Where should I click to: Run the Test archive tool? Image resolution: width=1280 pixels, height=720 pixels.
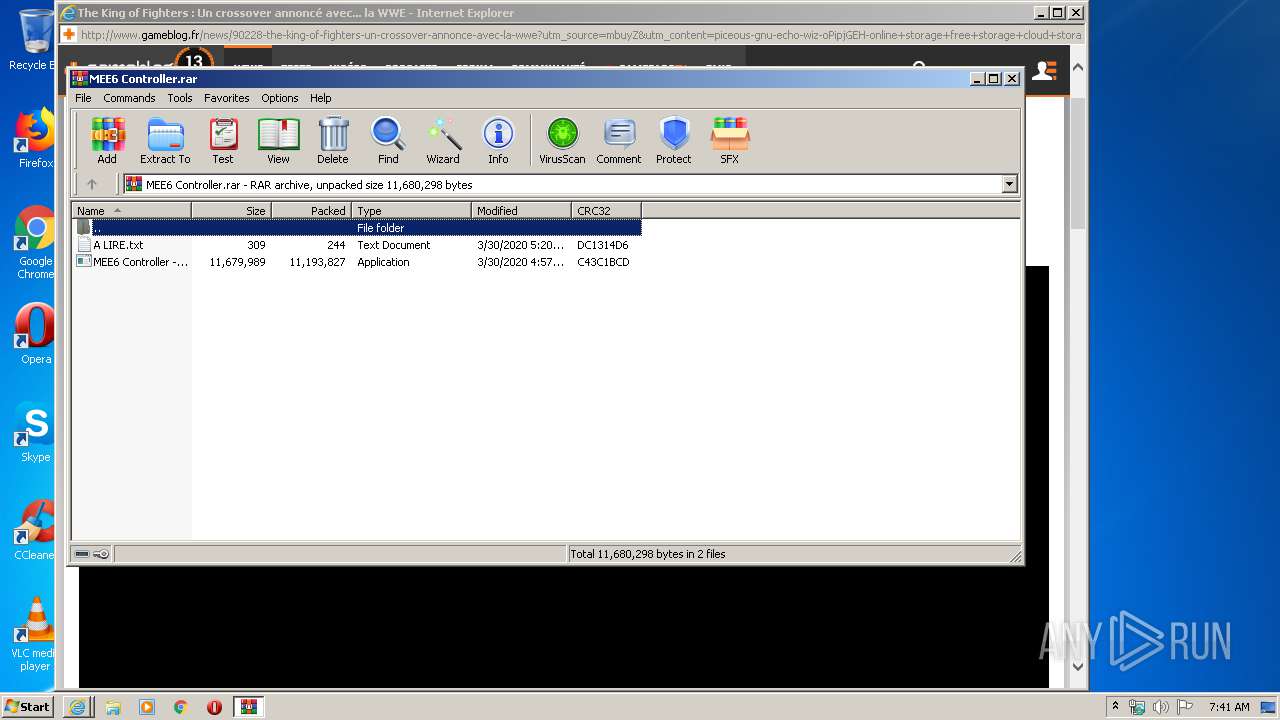pos(223,140)
